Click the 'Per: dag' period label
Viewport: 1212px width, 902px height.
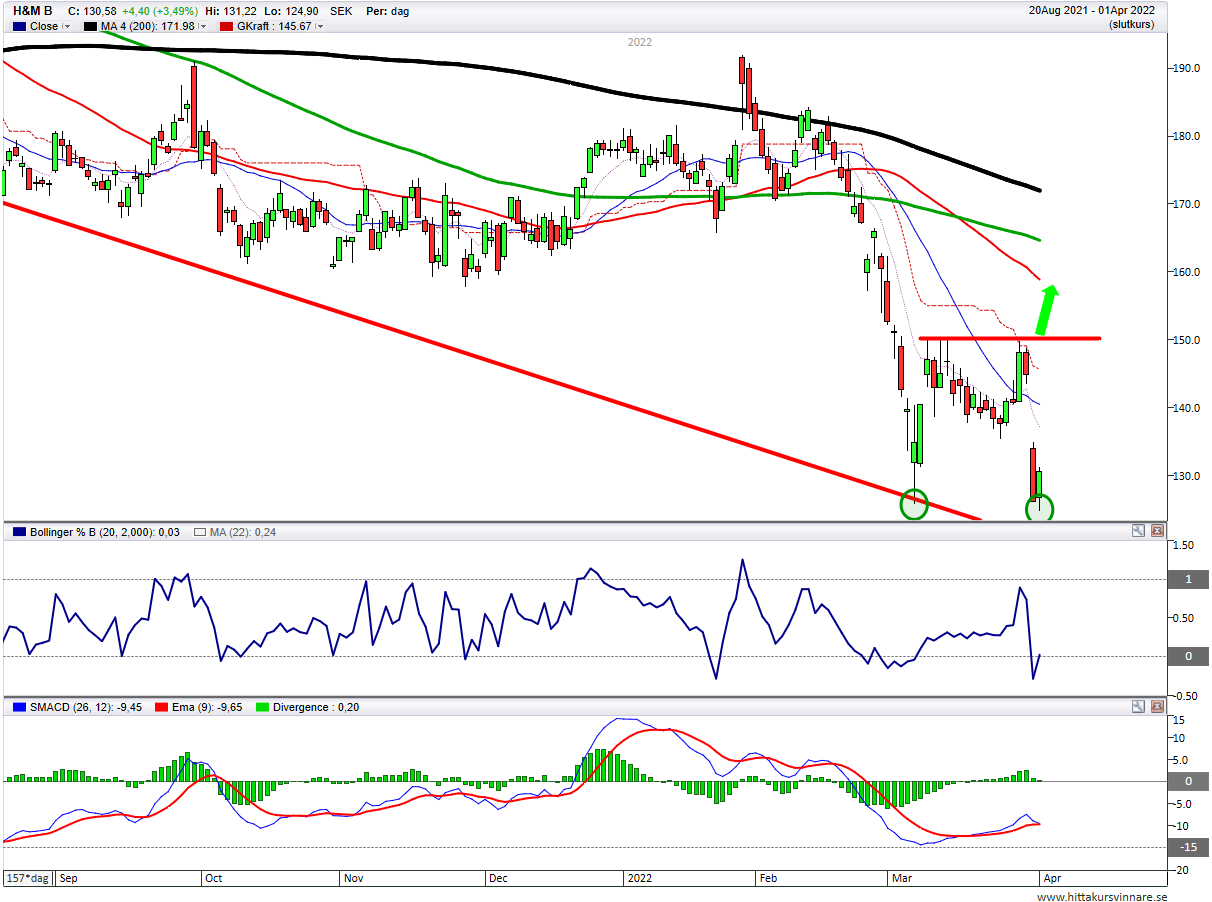click(x=386, y=11)
